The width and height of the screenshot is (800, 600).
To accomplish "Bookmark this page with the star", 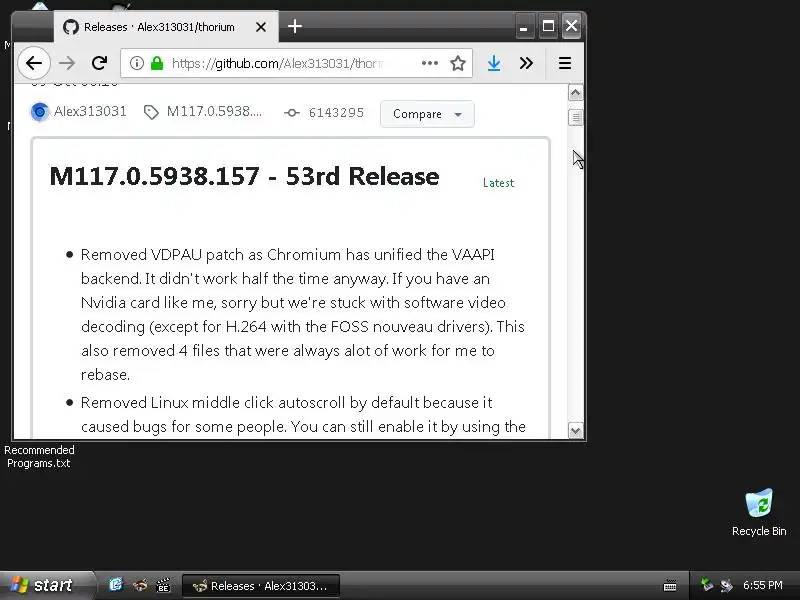I will (x=458, y=63).
